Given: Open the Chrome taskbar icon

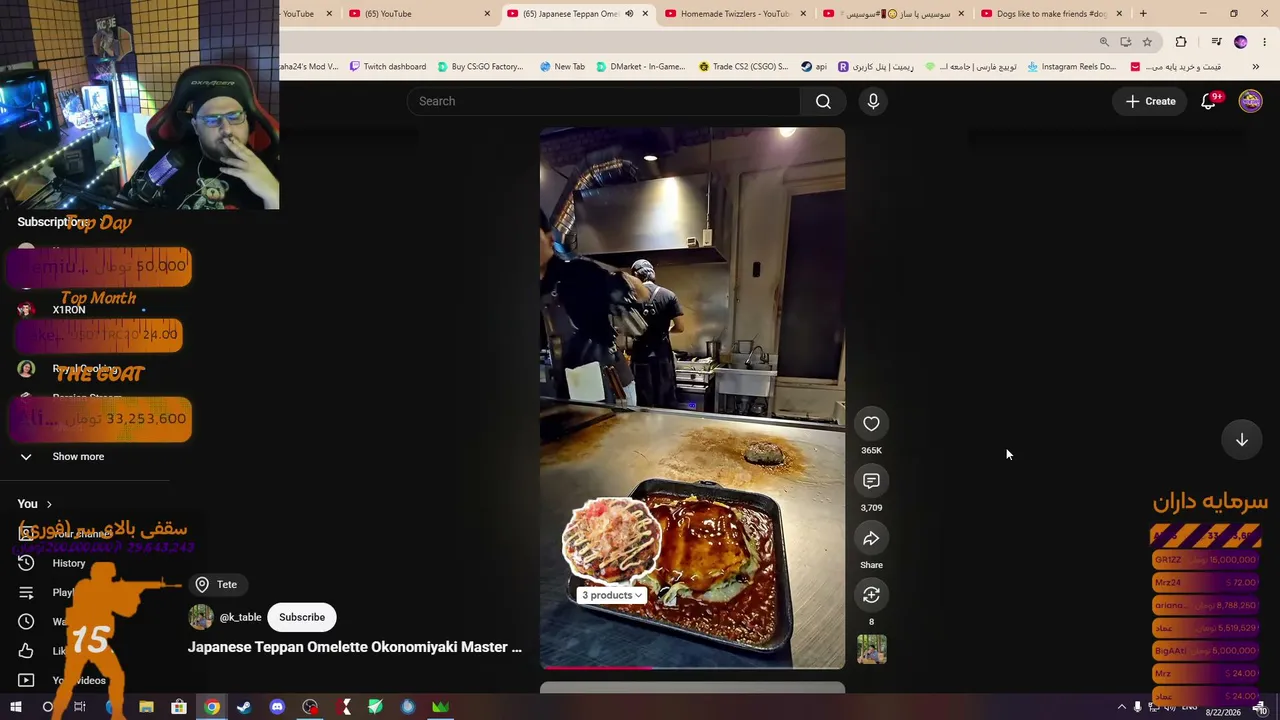Looking at the screenshot, I should pos(212,707).
